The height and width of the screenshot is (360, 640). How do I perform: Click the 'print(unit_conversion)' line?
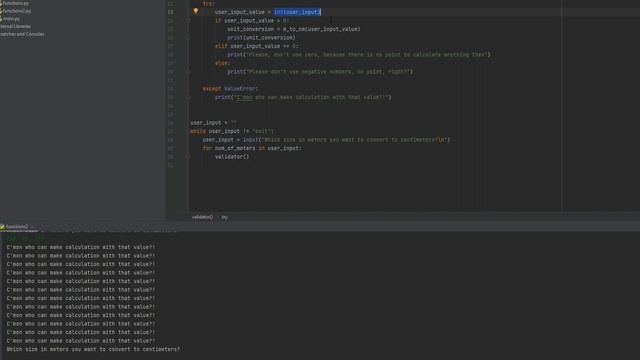(261, 38)
